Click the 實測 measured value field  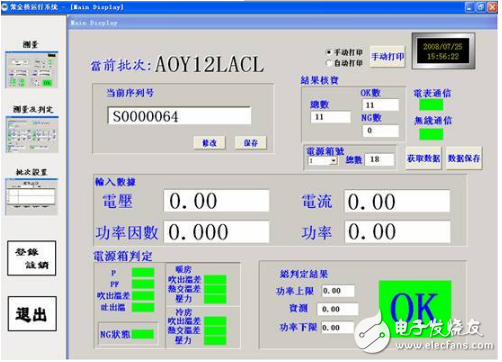click(338, 309)
